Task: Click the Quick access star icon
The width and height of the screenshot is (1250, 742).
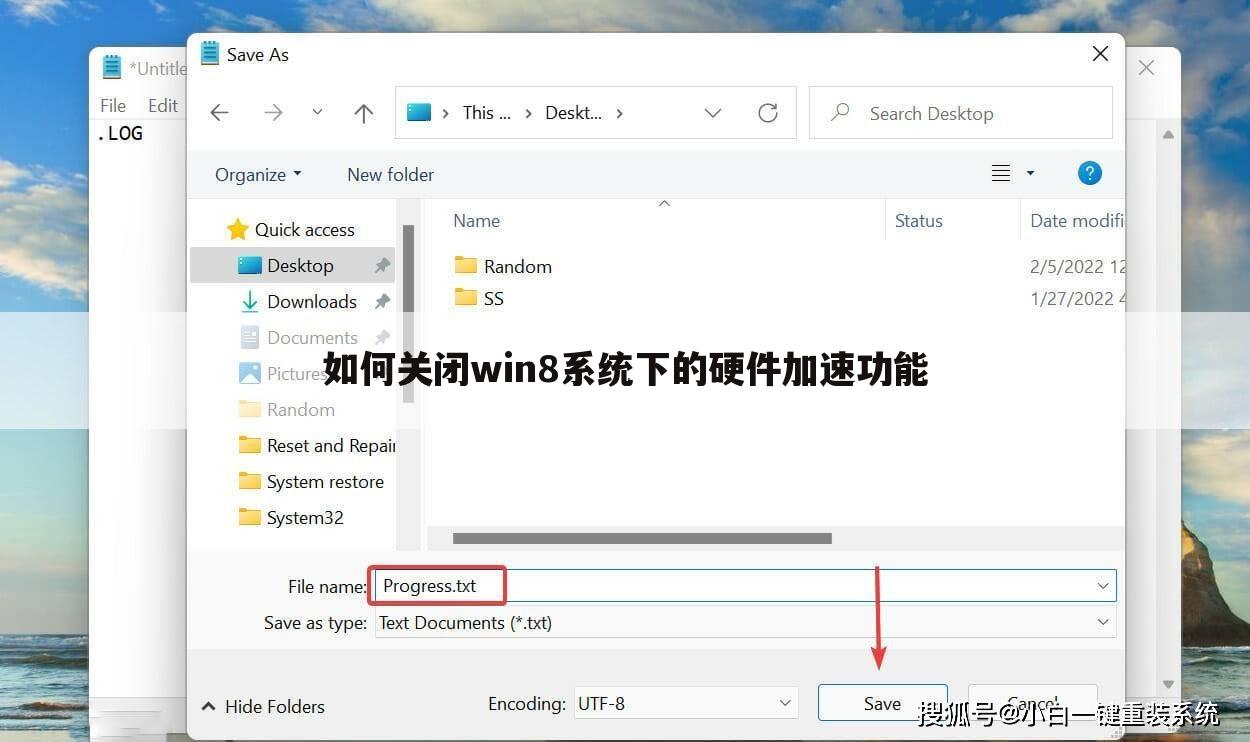Action: pyautogui.click(x=237, y=229)
